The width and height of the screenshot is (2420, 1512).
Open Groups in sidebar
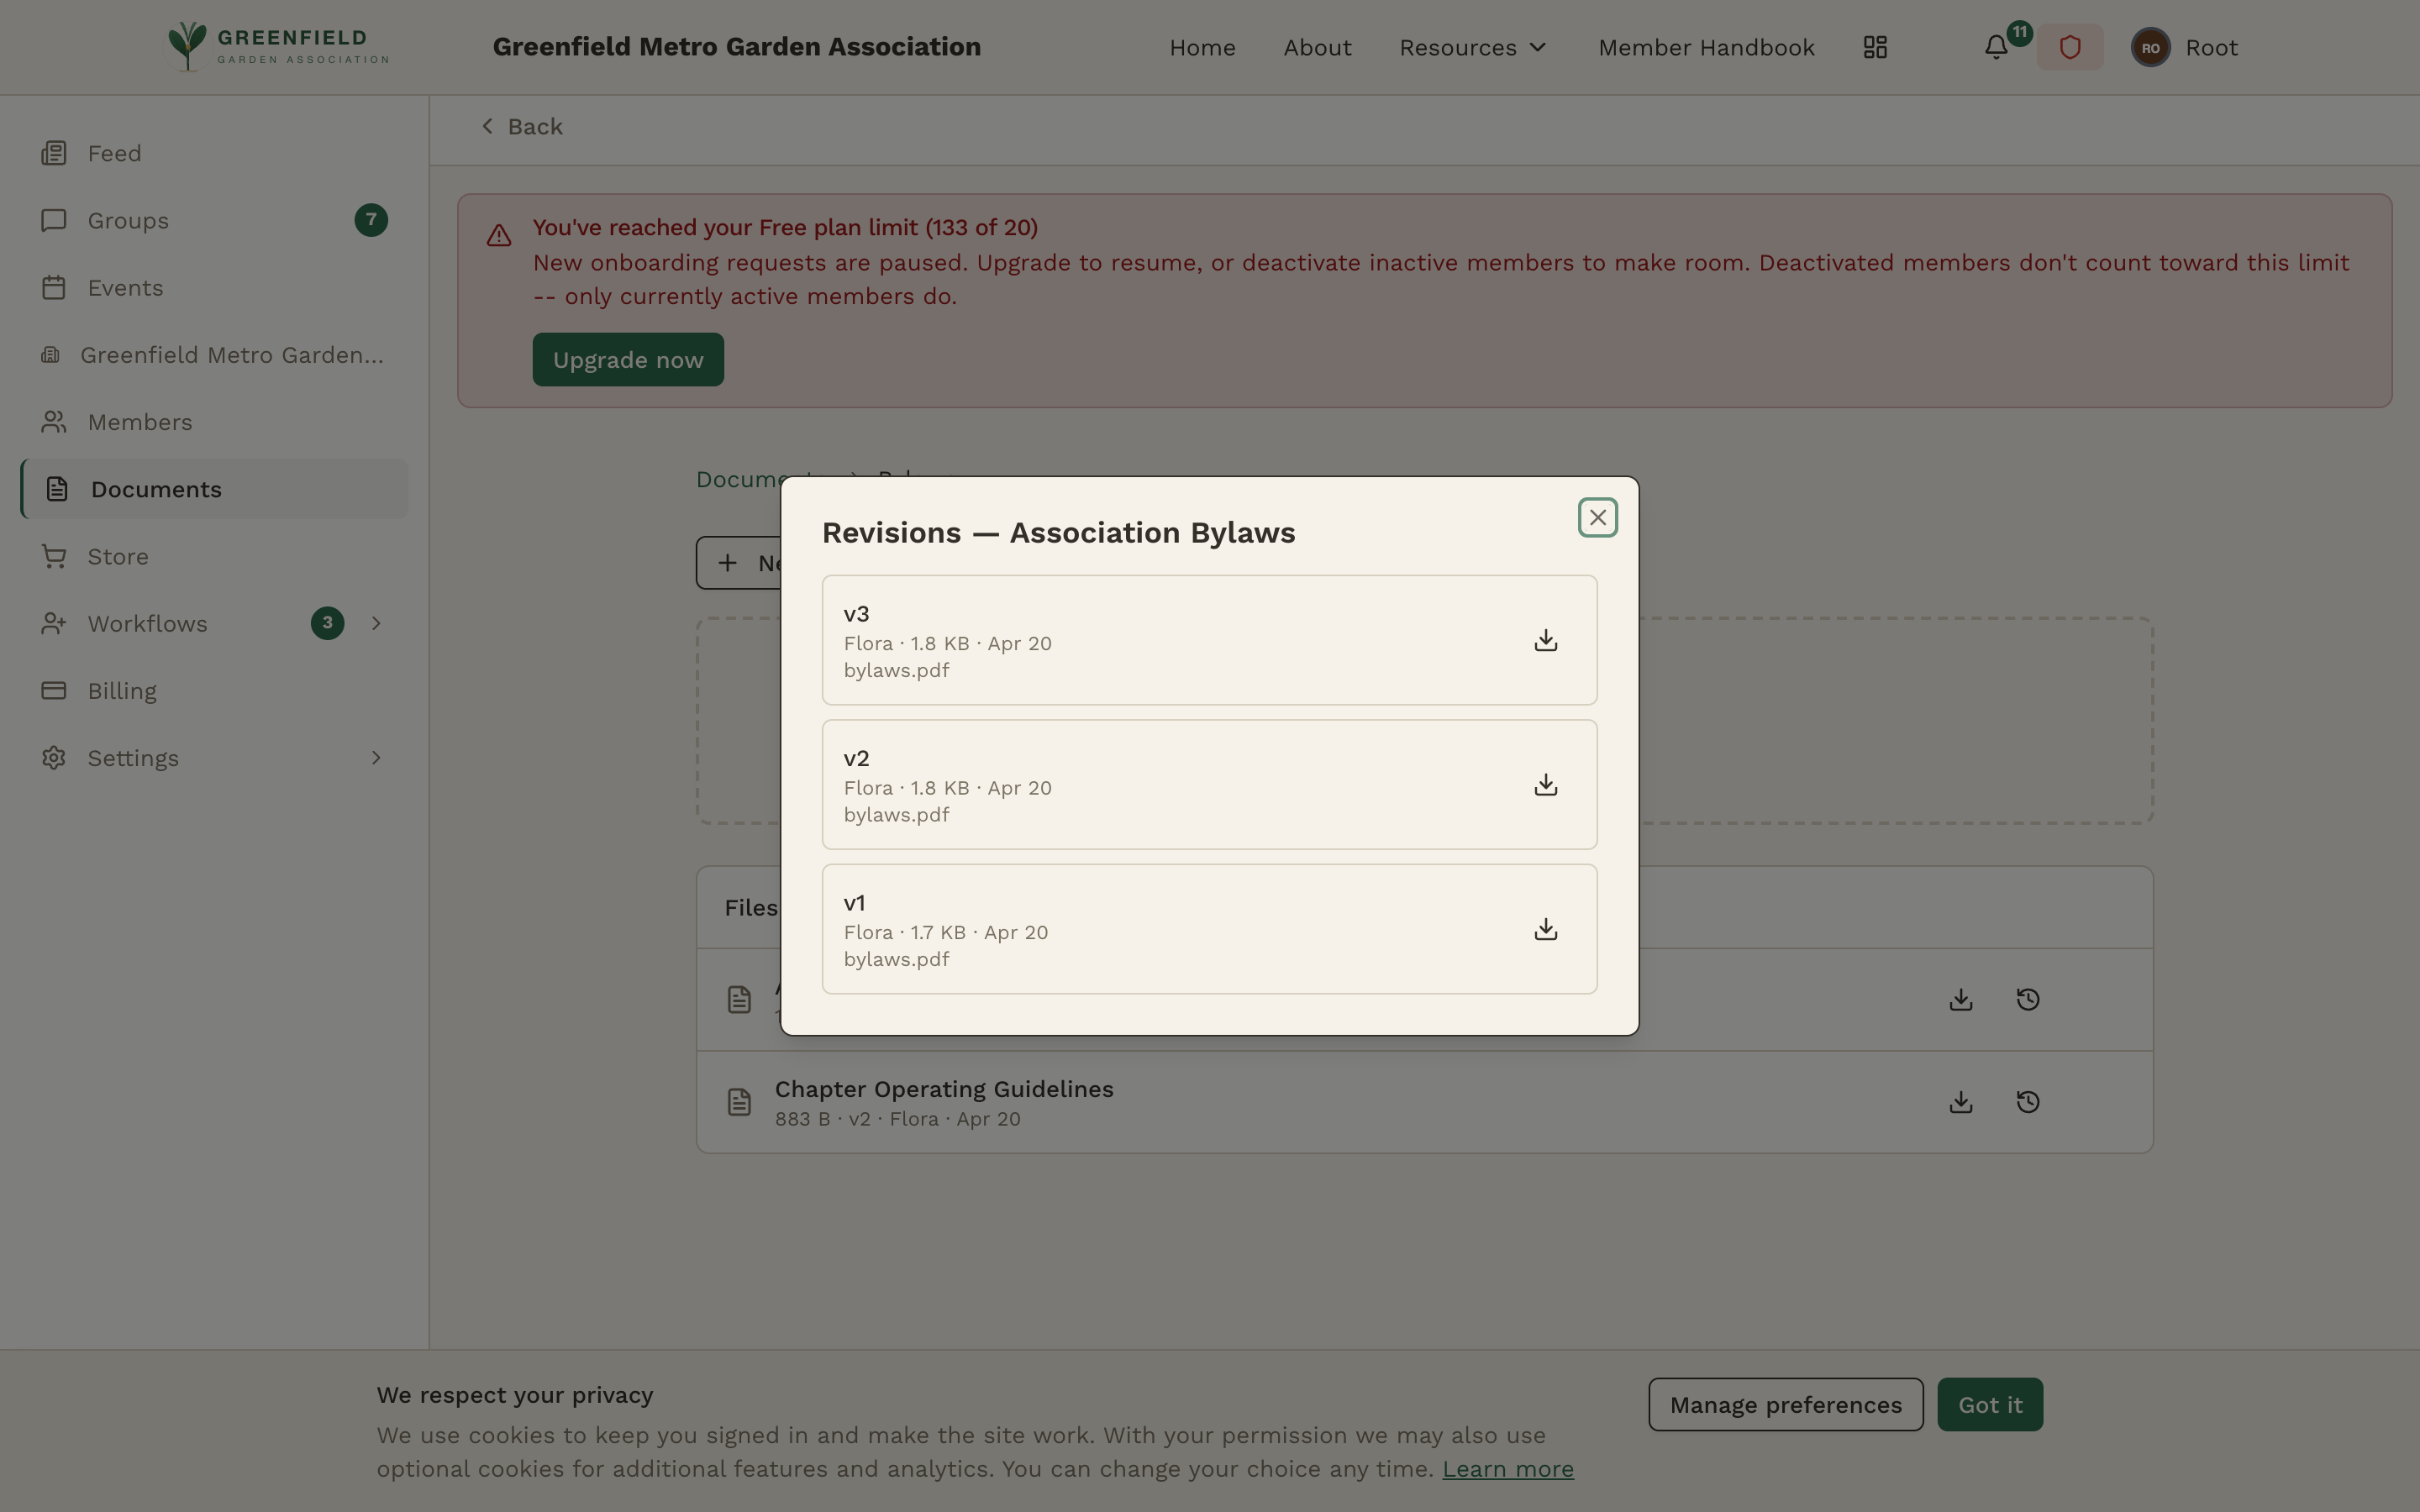coord(214,220)
